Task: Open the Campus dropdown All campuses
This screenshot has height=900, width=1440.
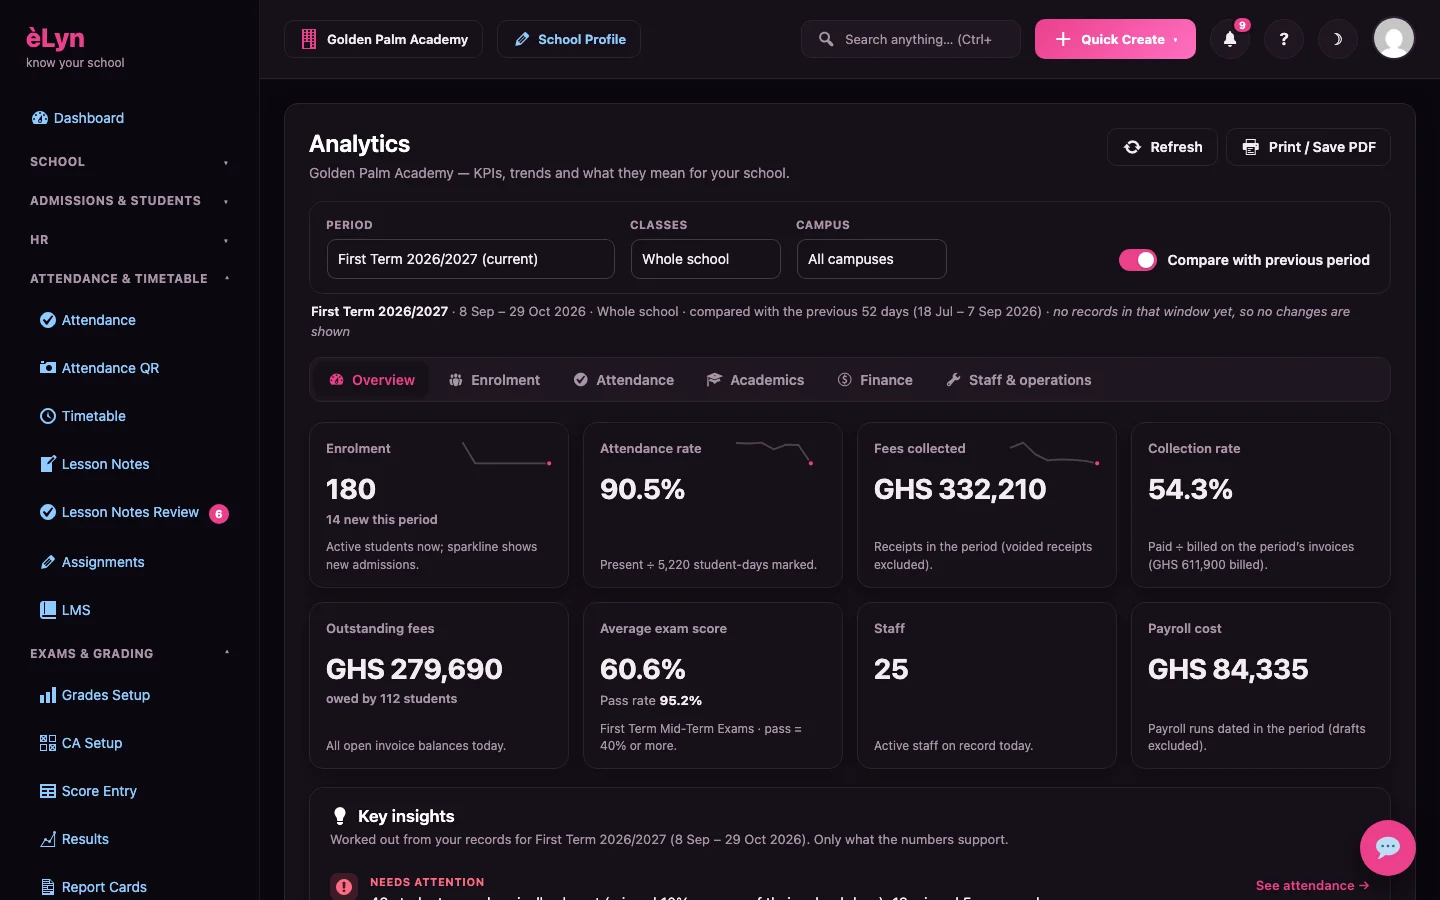Action: 871,259
